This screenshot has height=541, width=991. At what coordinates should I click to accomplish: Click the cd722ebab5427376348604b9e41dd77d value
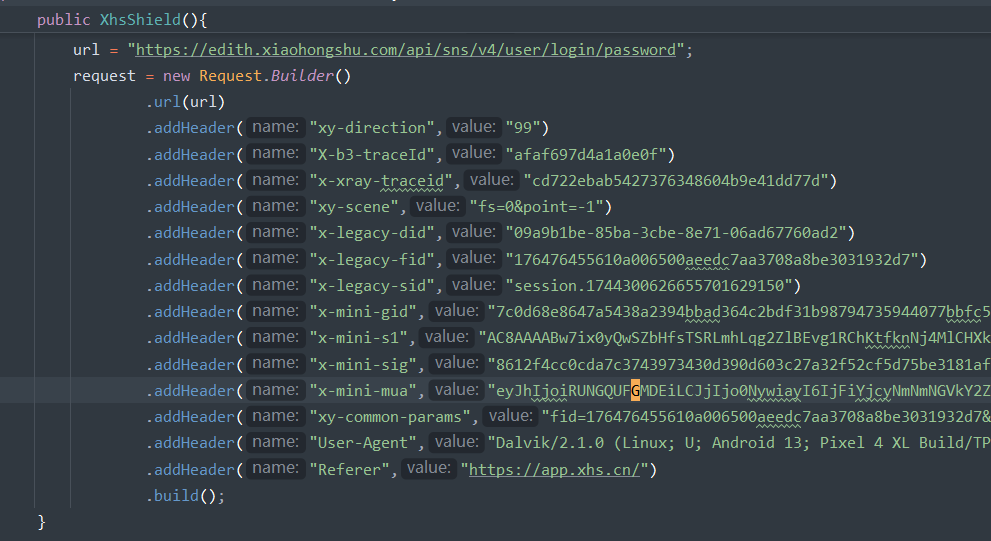coord(676,181)
